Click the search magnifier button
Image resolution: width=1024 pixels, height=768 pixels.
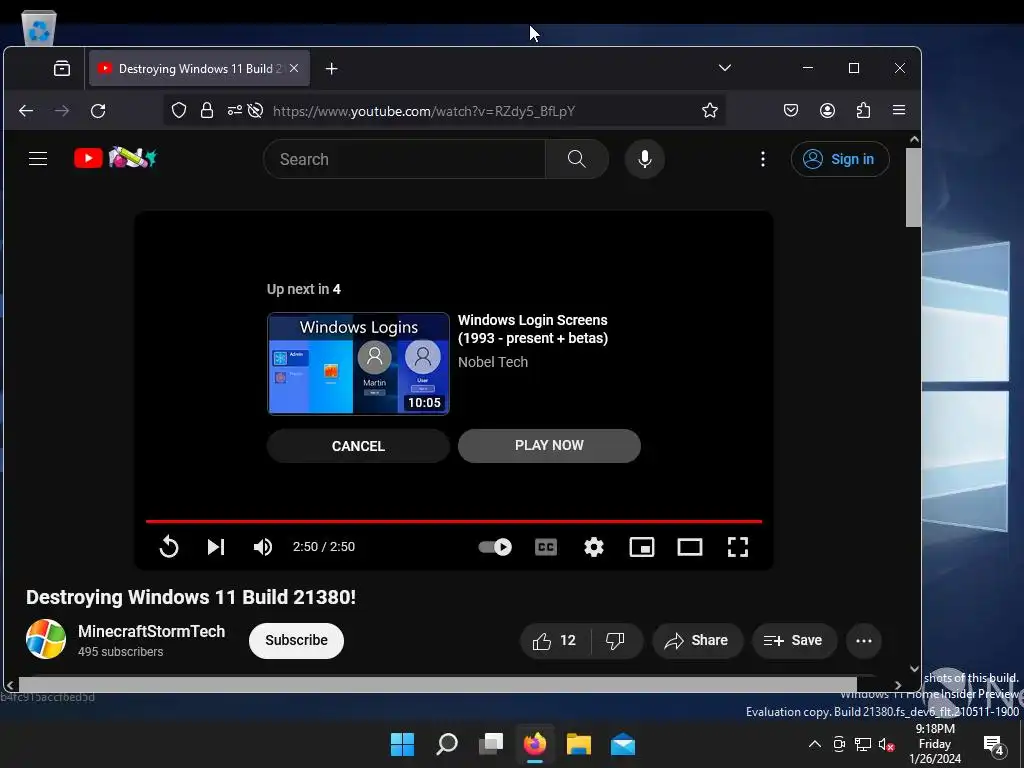577,159
